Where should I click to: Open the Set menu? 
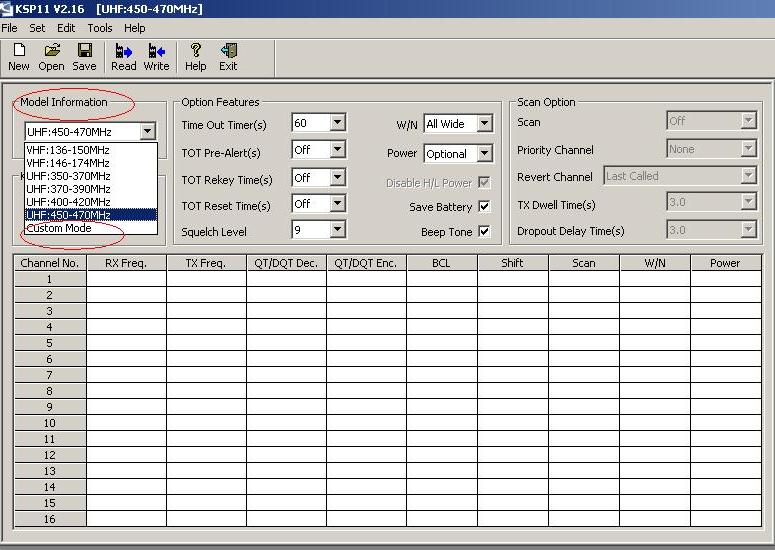tap(37, 28)
